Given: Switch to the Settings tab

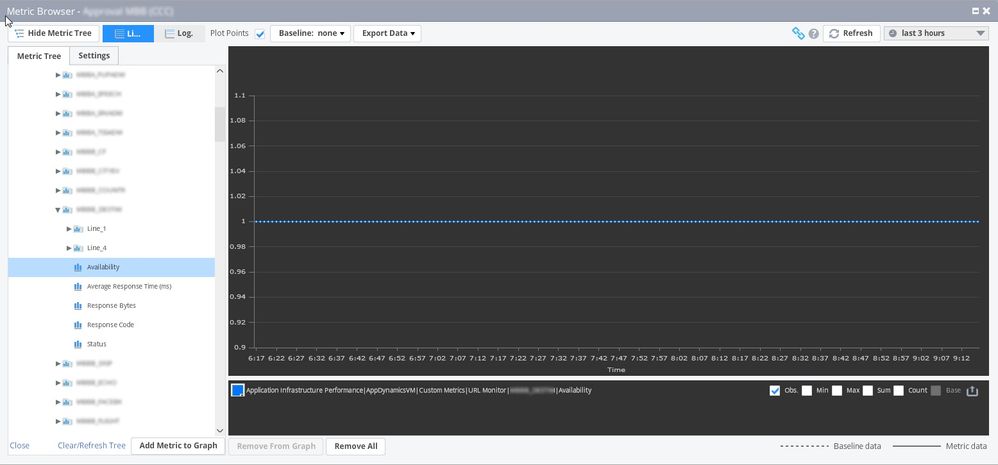Looking at the screenshot, I should pyautogui.click(x=94, y=55).
